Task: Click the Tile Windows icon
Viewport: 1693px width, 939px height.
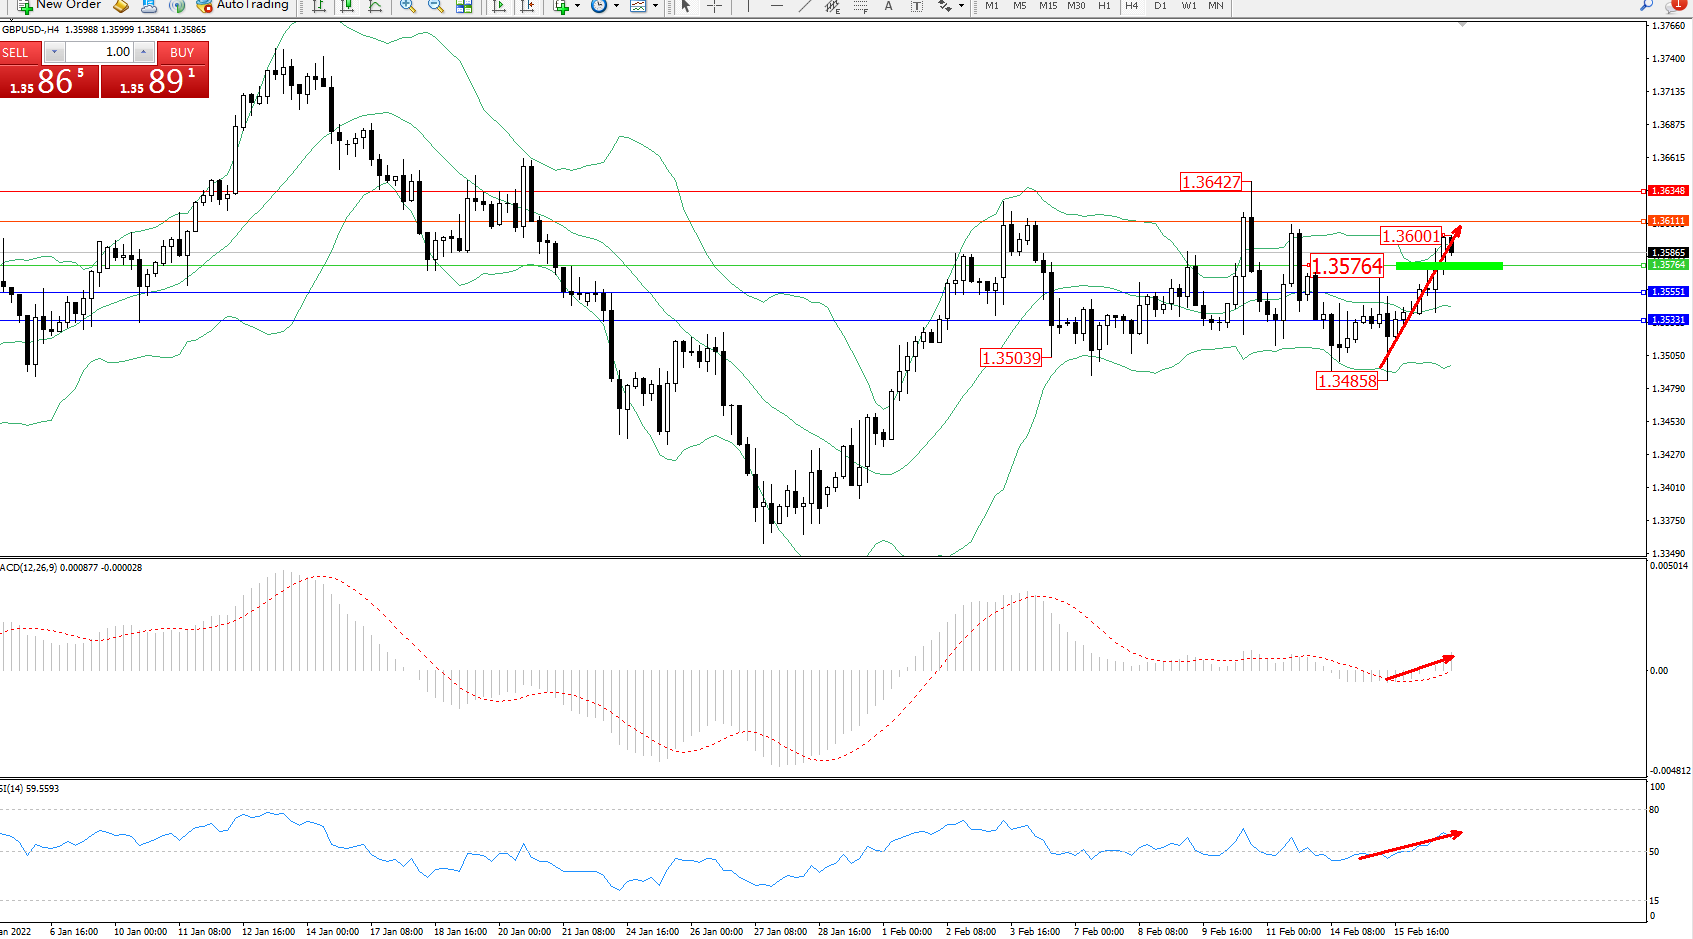Action: 464,6
